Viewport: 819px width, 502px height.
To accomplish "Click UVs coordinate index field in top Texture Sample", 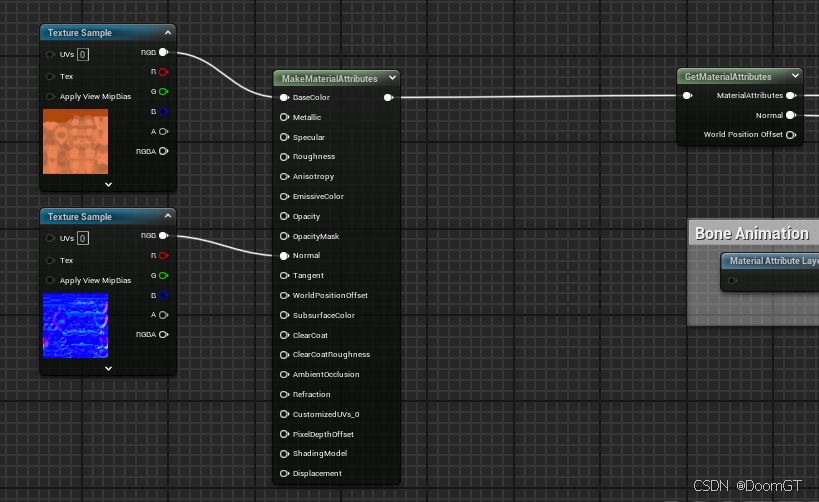I will [83, 54].
